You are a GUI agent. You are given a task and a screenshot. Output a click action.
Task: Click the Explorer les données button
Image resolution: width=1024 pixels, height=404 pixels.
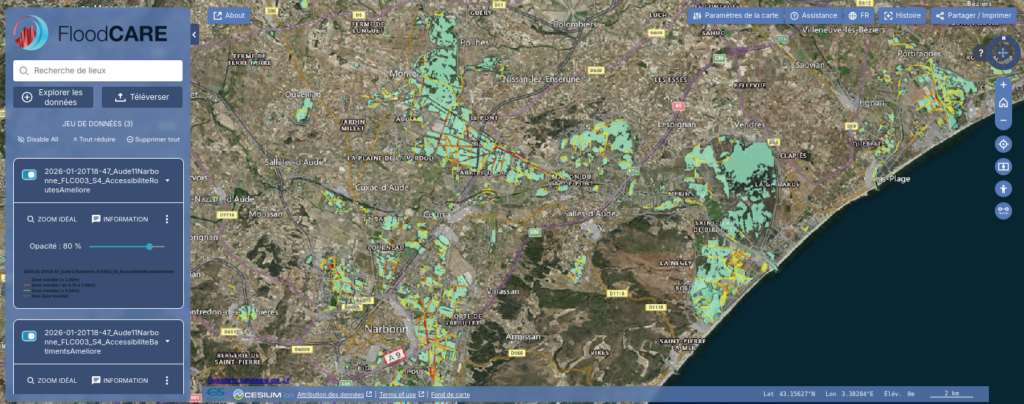[54, 97]
